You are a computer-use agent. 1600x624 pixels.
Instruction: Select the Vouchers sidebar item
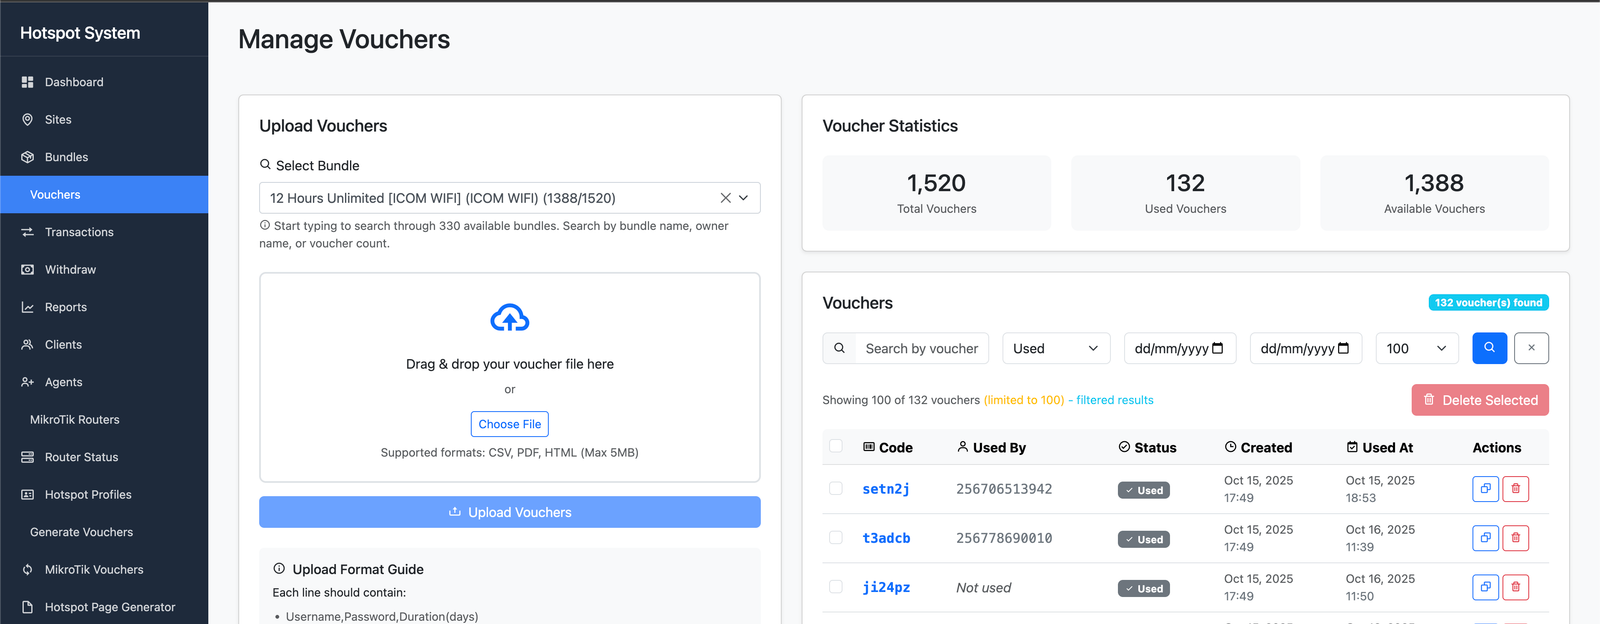104,195
